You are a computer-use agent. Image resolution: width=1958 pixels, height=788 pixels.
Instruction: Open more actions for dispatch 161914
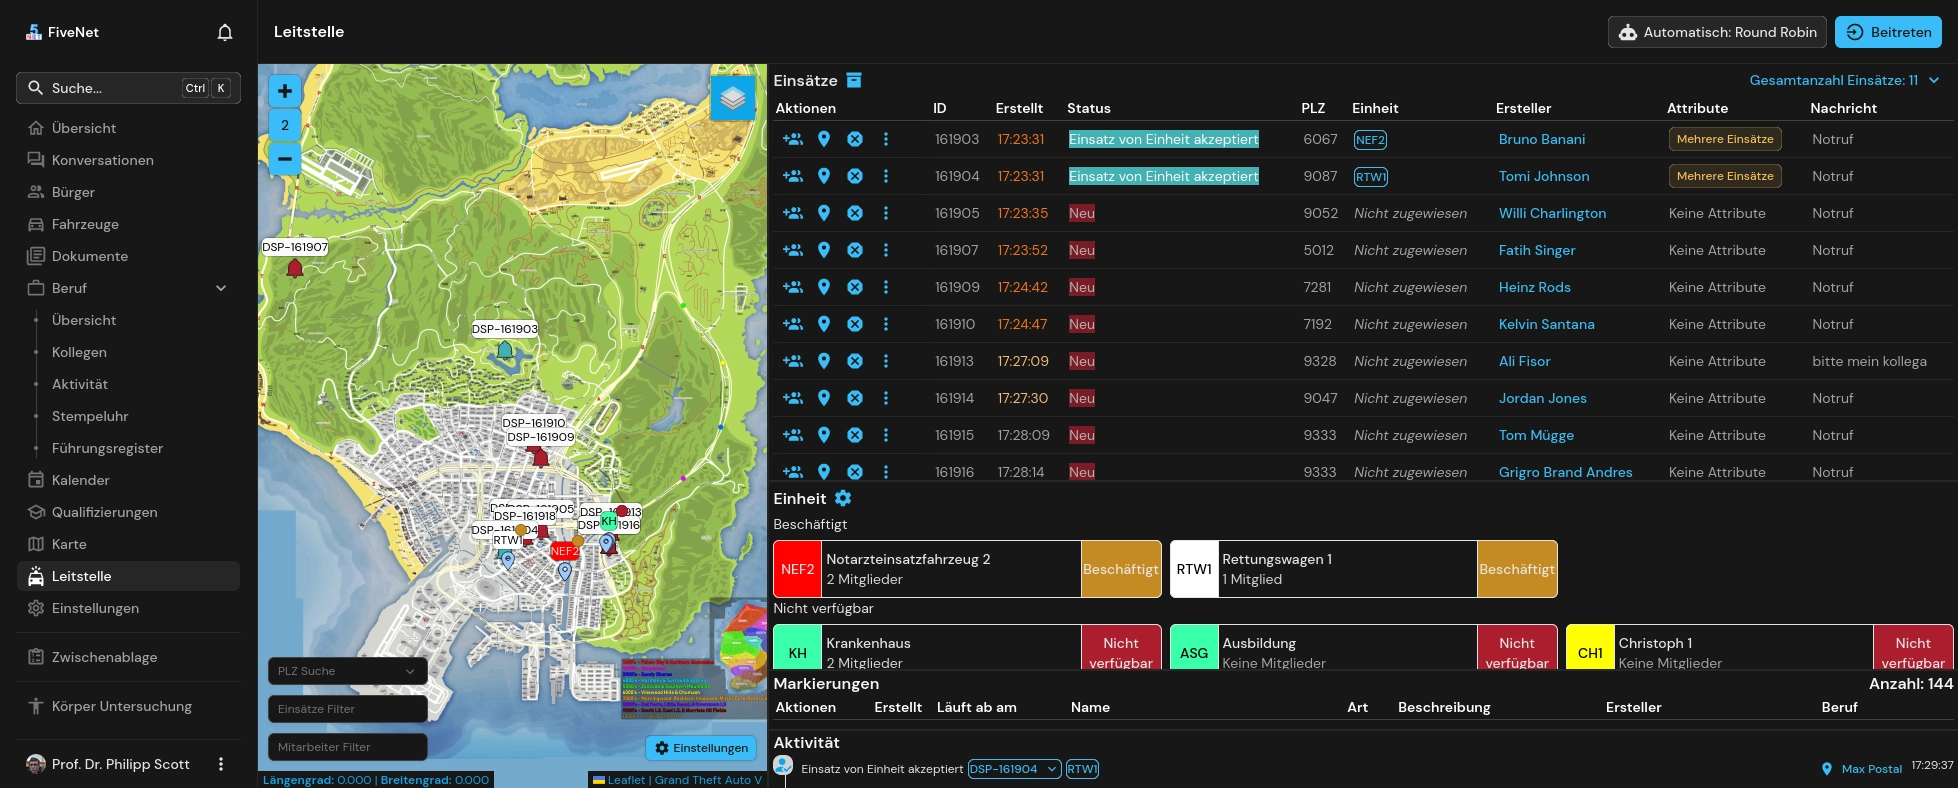pos(886,398)
